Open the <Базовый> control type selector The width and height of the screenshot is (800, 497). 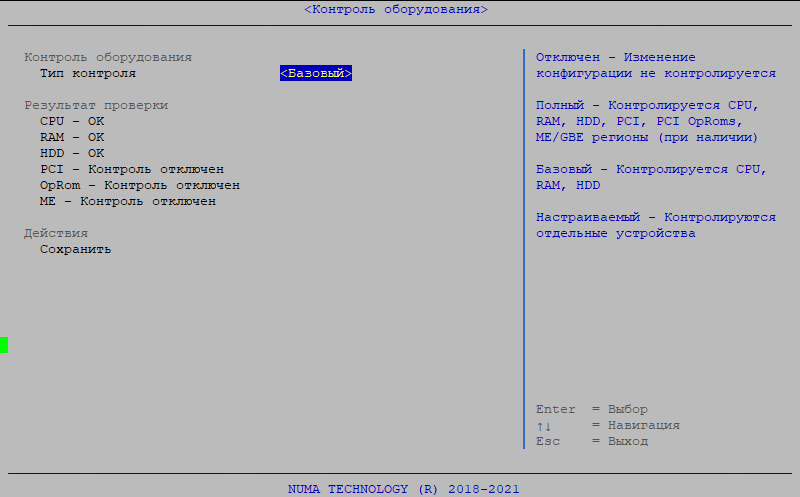pos(316,73)
